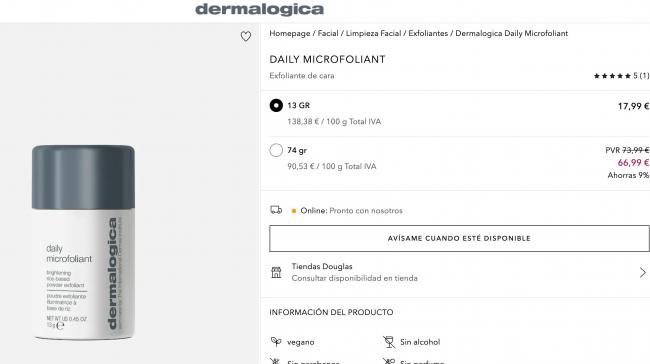Click the vegano leaf icon
The image size is (650, 364).
276,342
